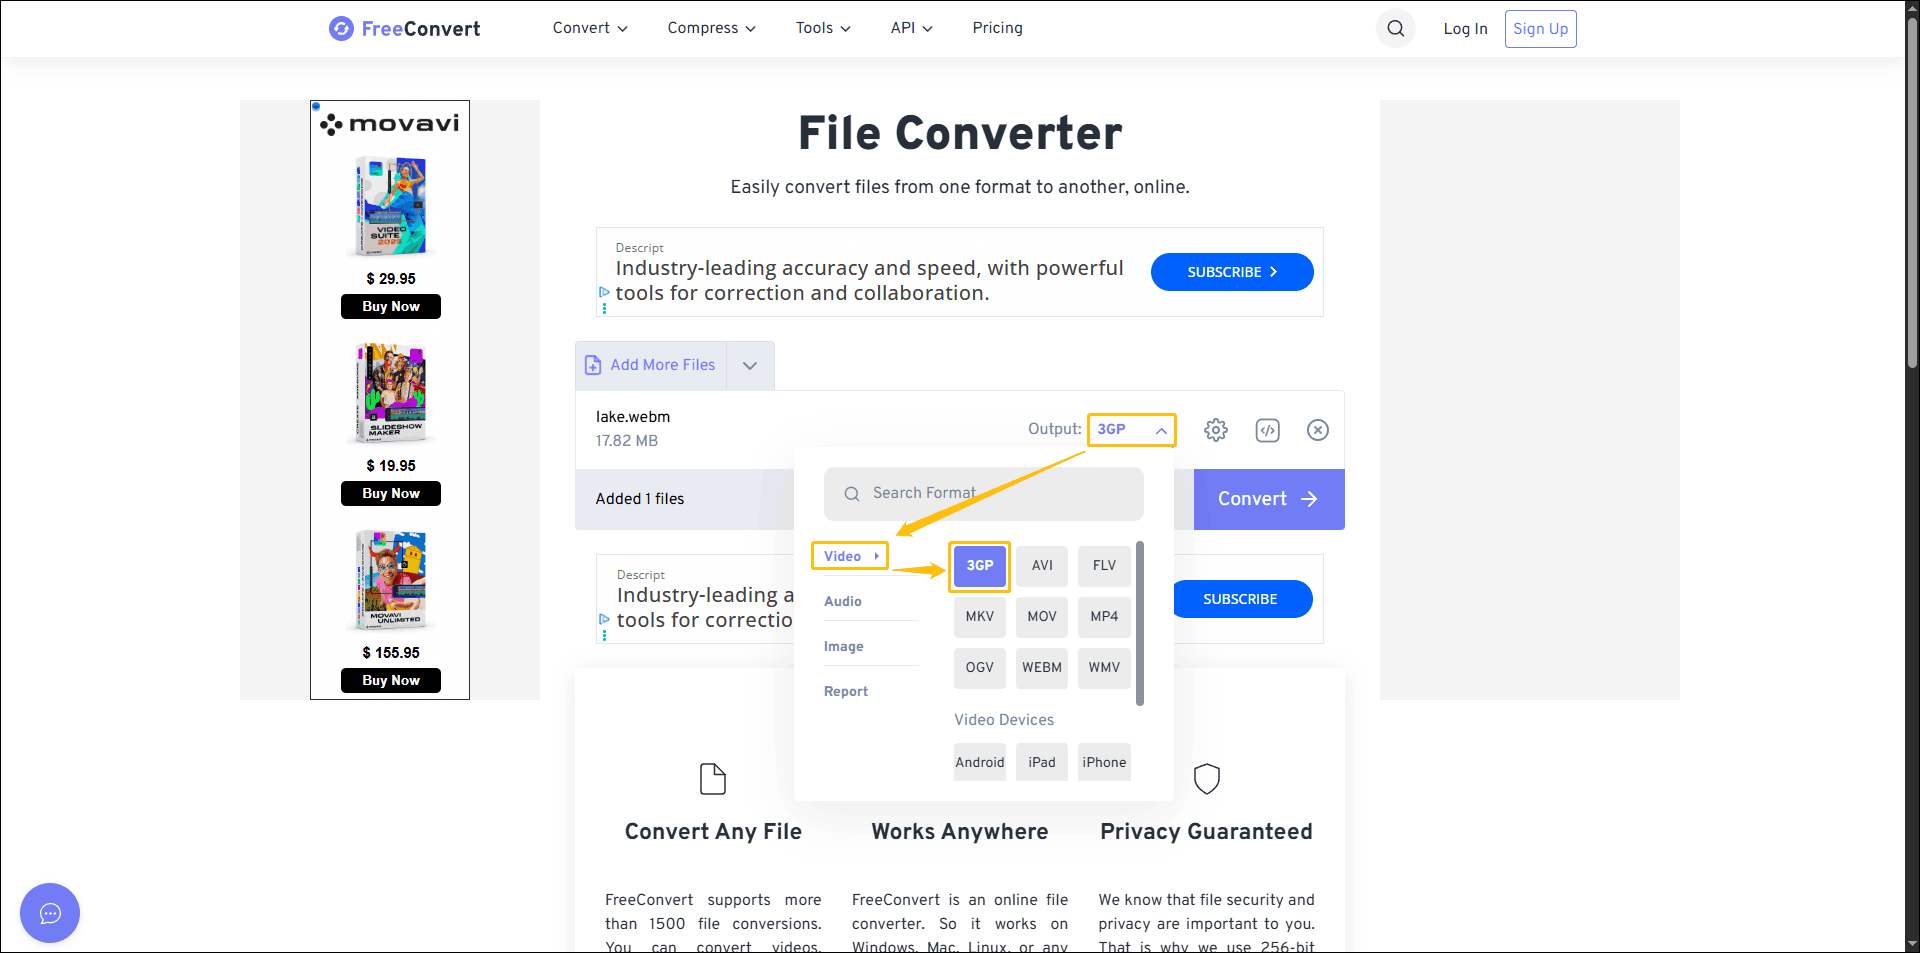Open the live chat bubble
This screenshot has width=1920, height=953.
point(50,913)
